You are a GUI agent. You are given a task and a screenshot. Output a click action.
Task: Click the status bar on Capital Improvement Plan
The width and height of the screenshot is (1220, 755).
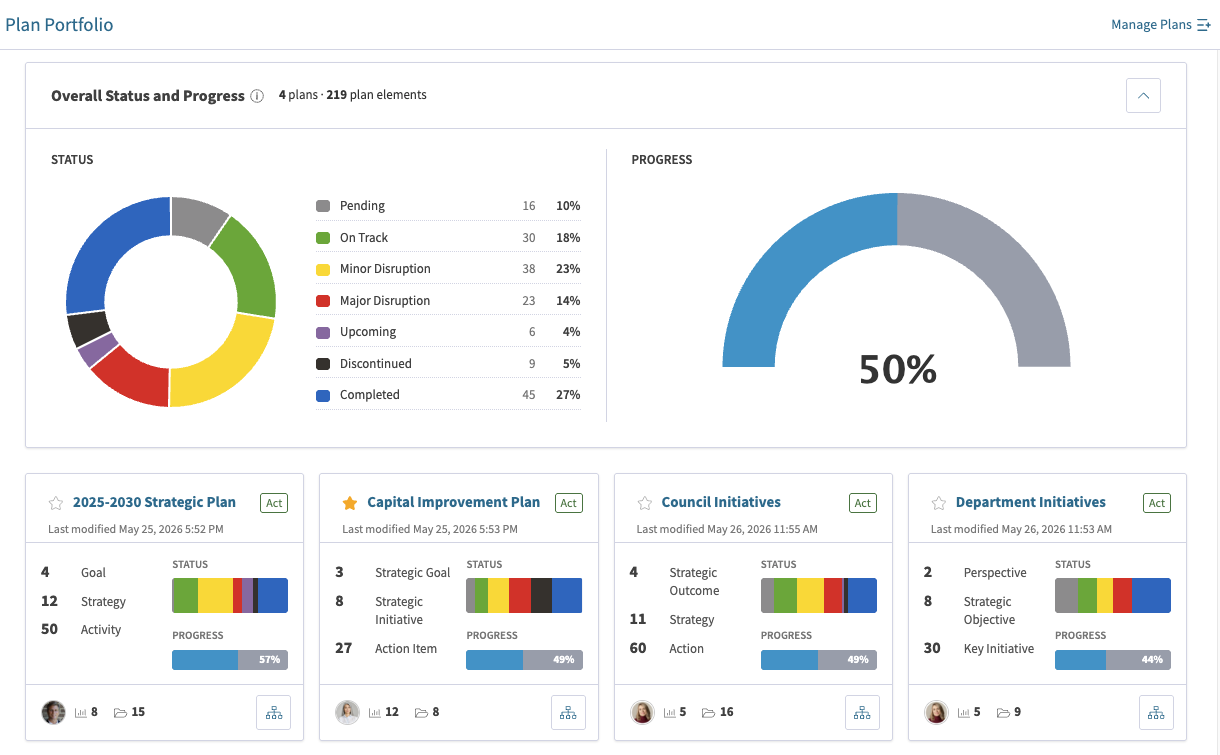point(524,595)
